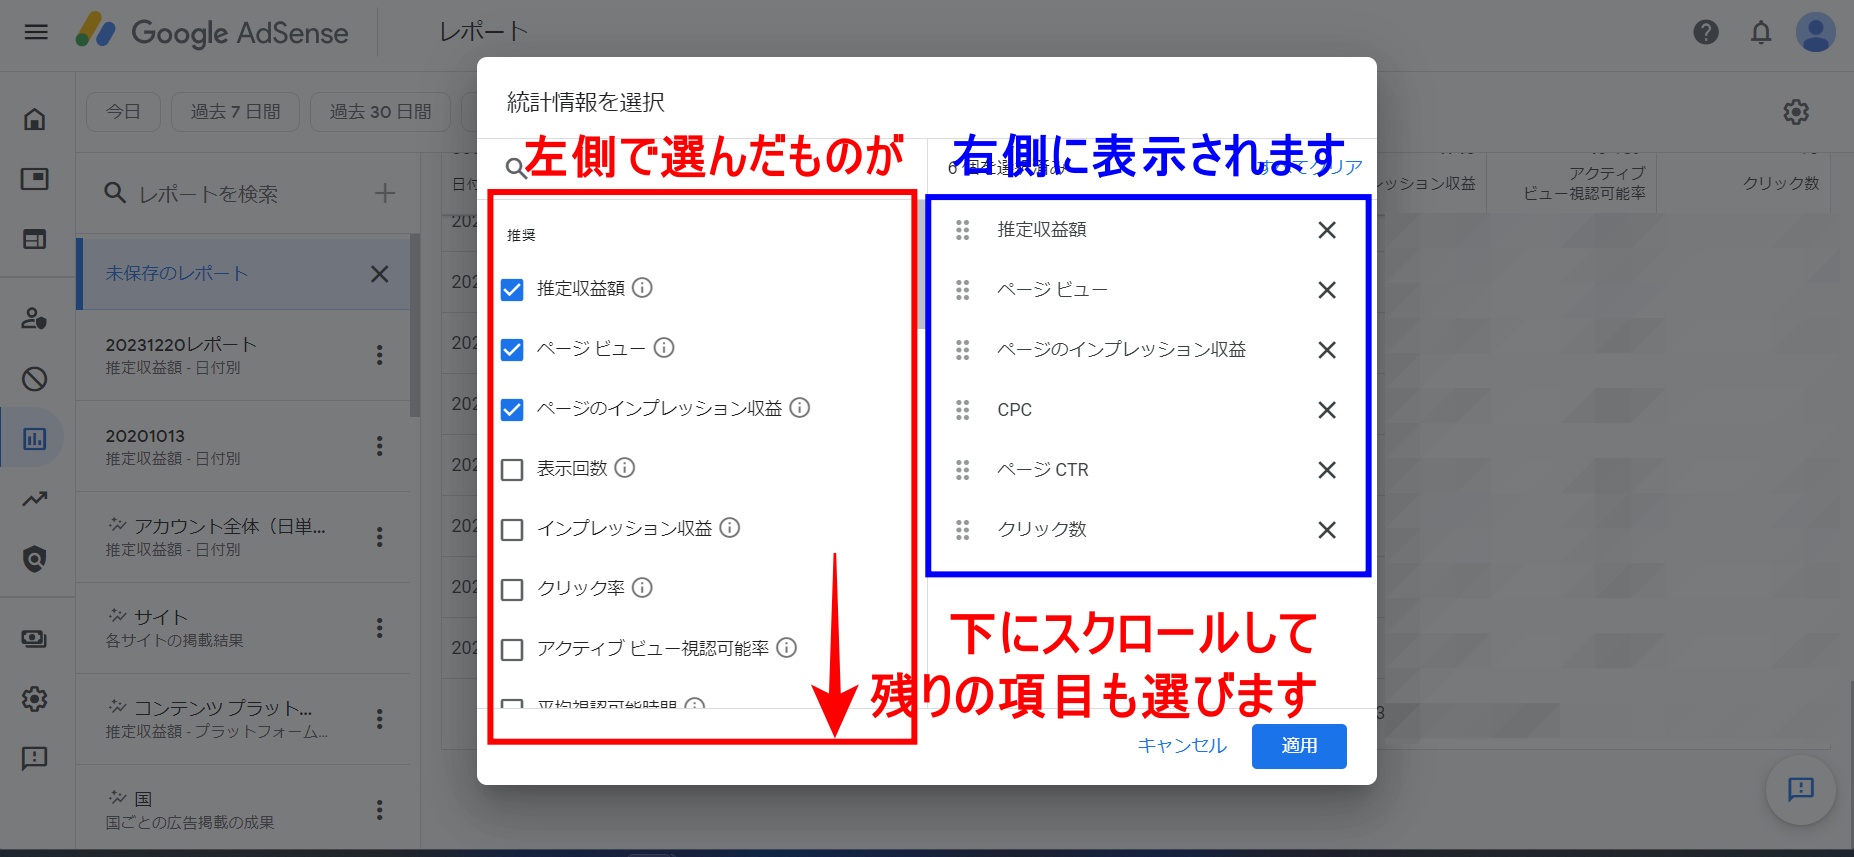Click metrics list scrollbar in dialog
Image resolution: width=1854 pixels, height=857 pixels.
coord(920,265)
